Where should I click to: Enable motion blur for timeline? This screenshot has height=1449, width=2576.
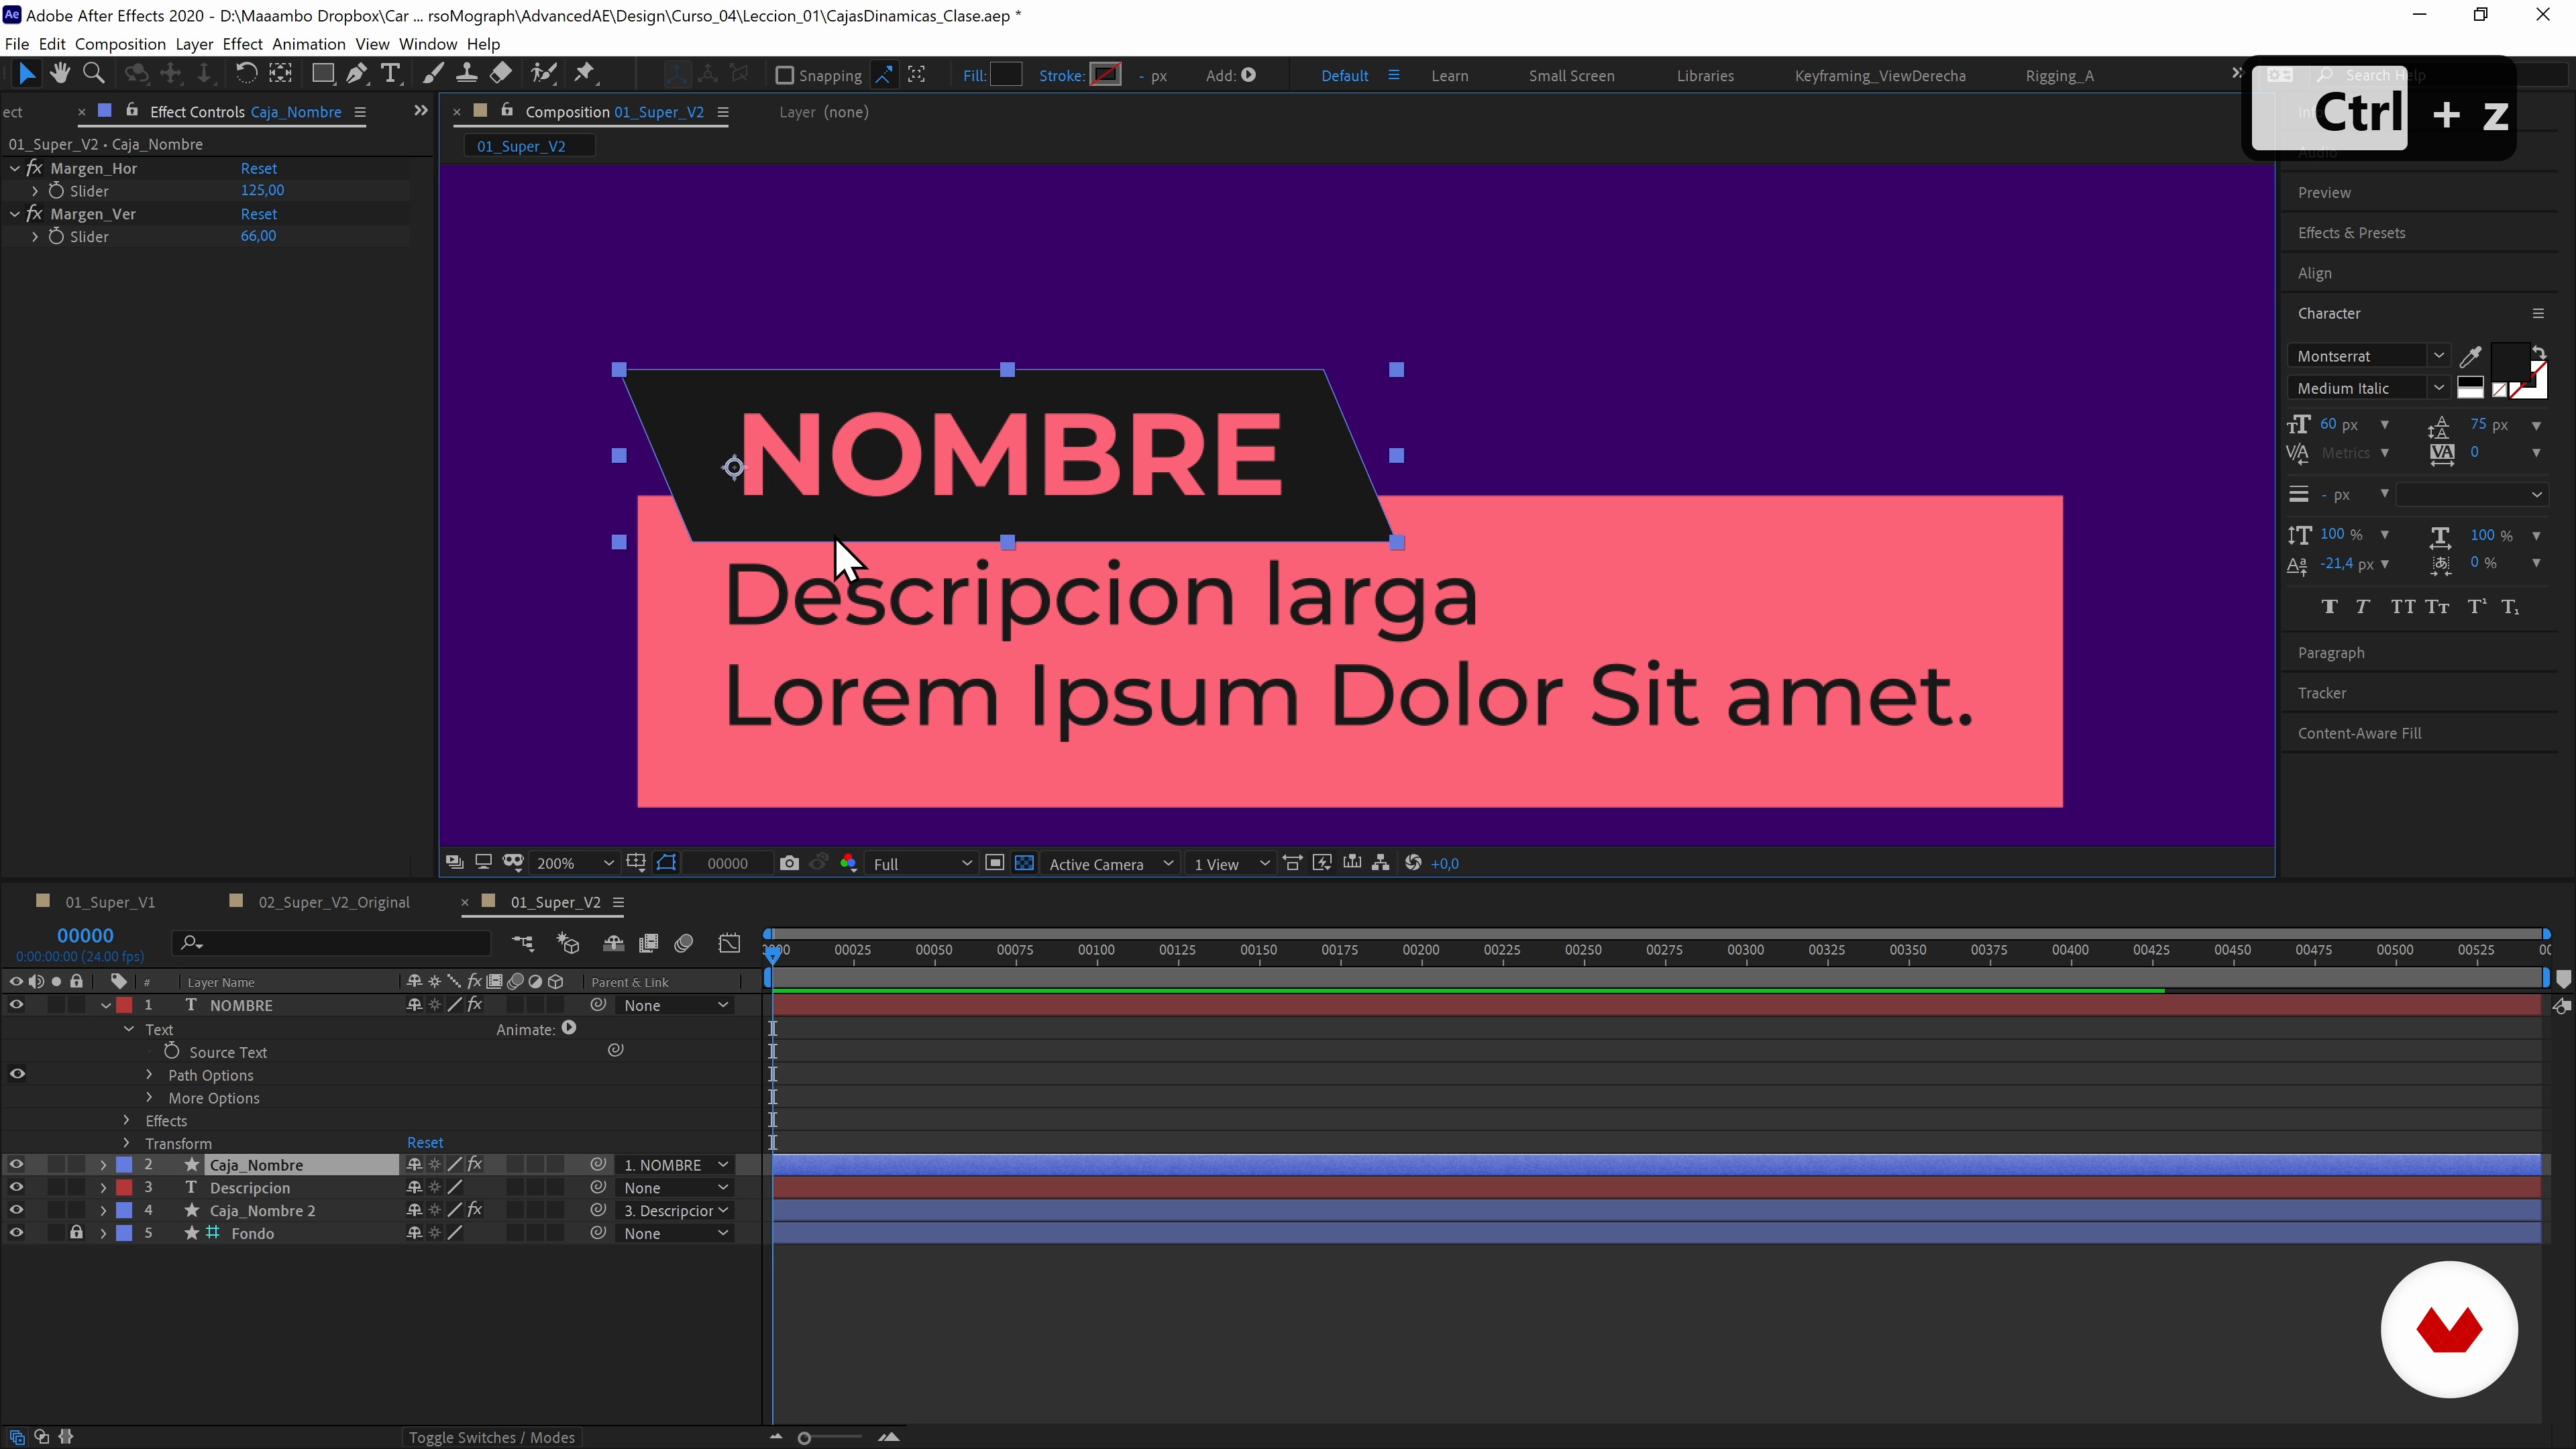point(684,943)
